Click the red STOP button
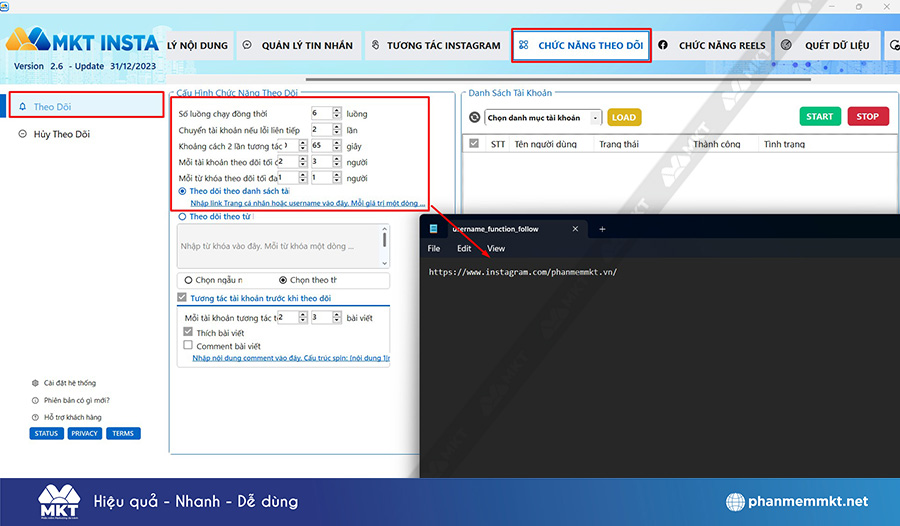Viewport: 900px width, 526px height. tap(867, 117)
